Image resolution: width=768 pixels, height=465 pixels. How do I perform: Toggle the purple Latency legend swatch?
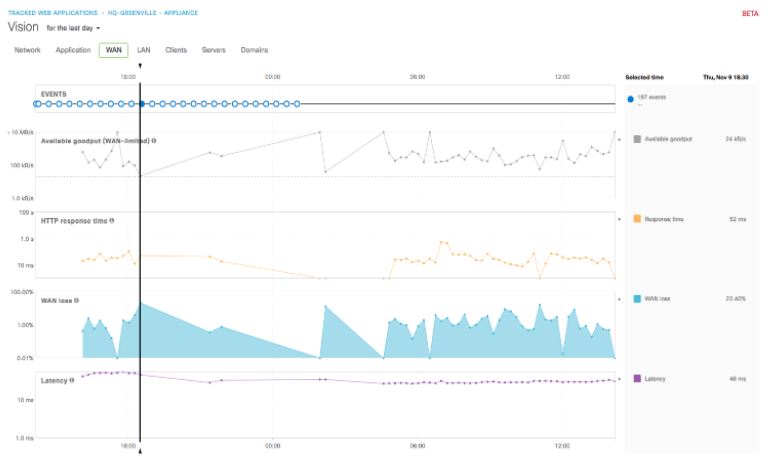click(637, 378)
